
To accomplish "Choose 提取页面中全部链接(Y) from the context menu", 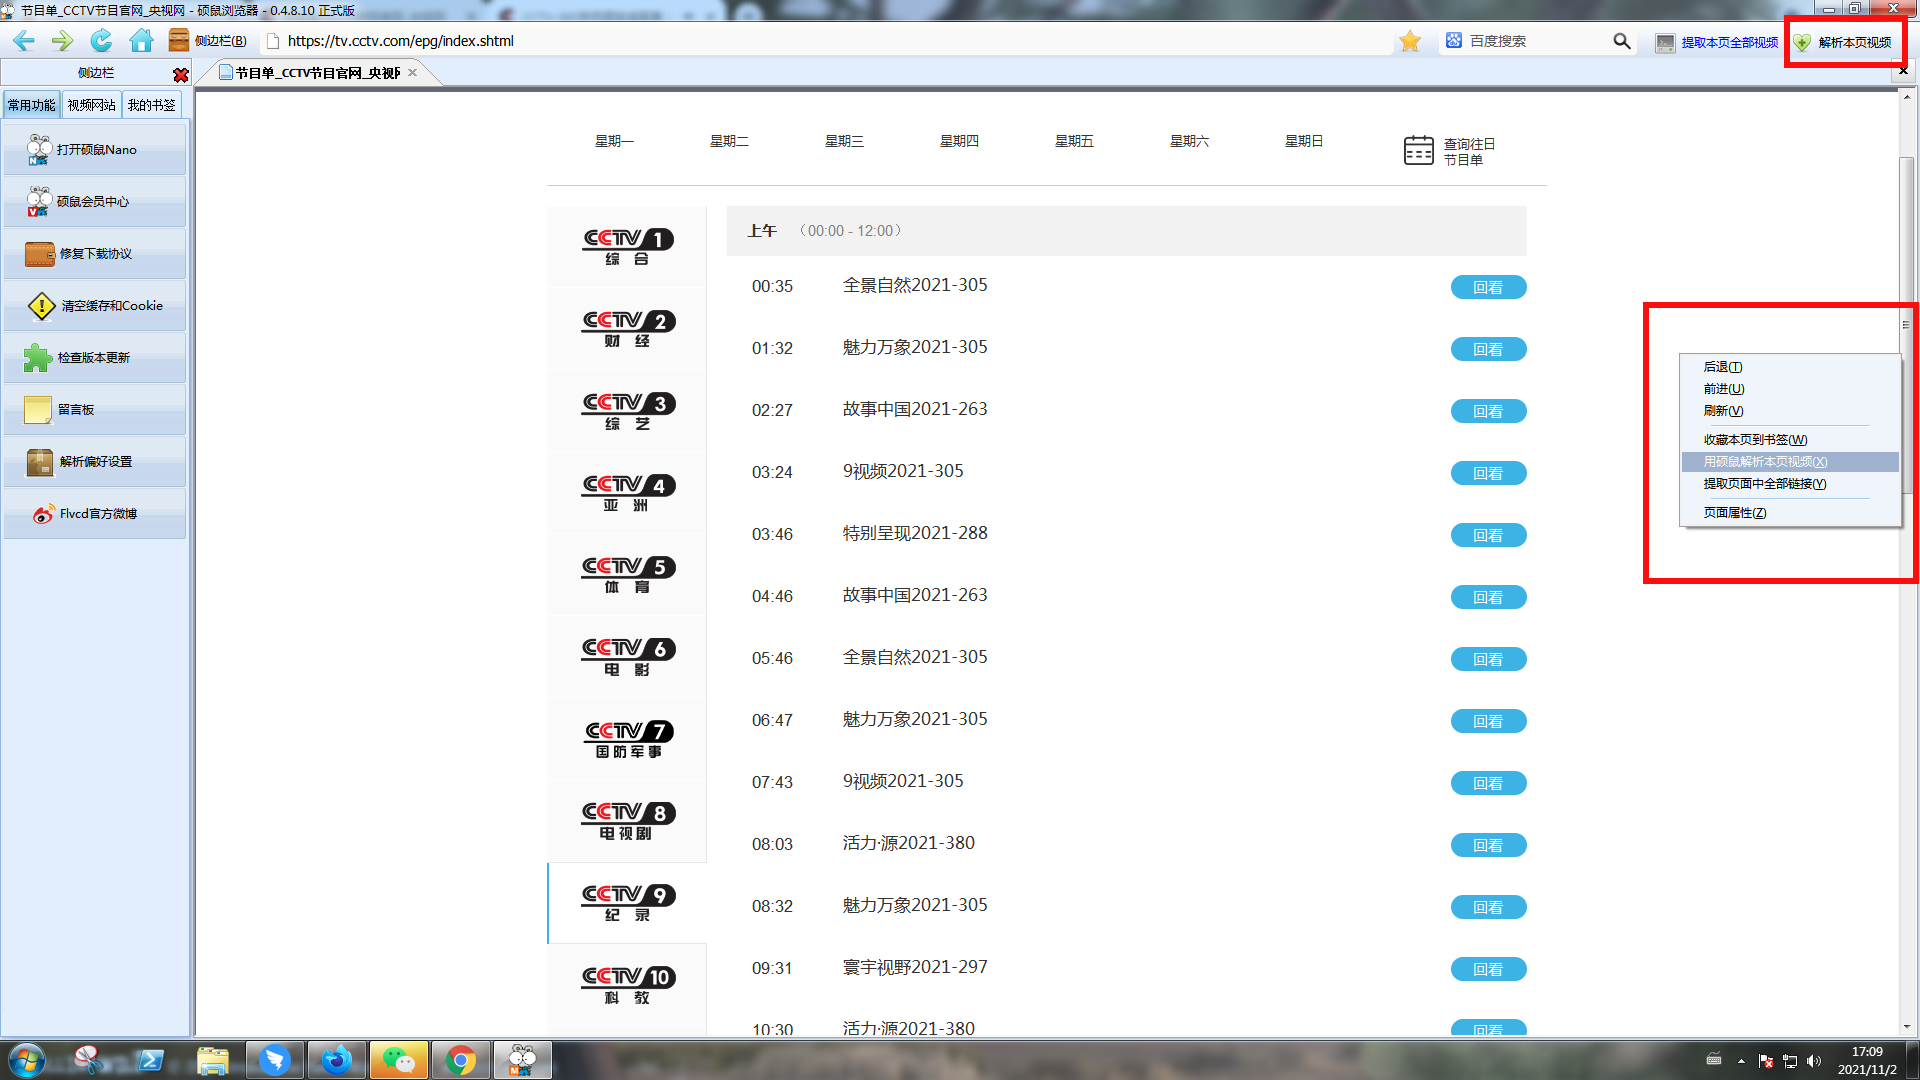I will tap(1790, 484).
